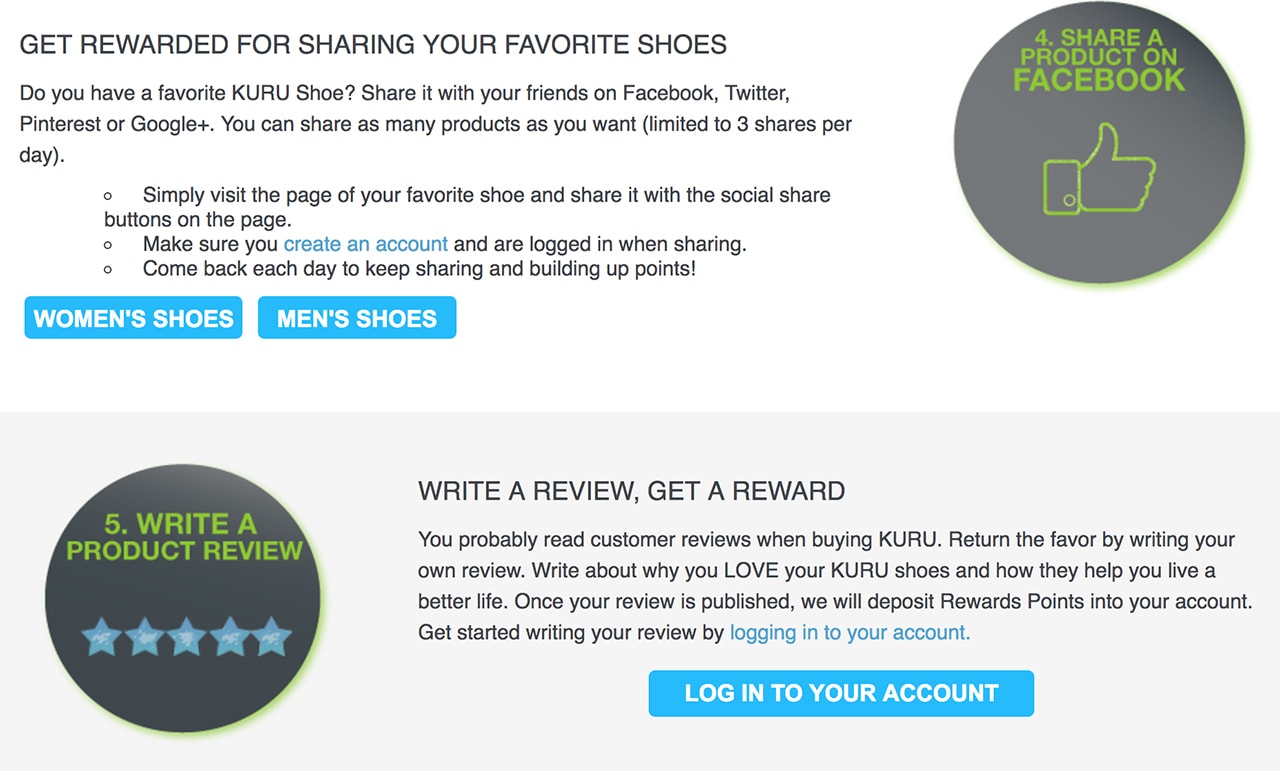
Task: Click the 'Write a Review, Get a Reward' heading
Action: (x=631, y=491)
